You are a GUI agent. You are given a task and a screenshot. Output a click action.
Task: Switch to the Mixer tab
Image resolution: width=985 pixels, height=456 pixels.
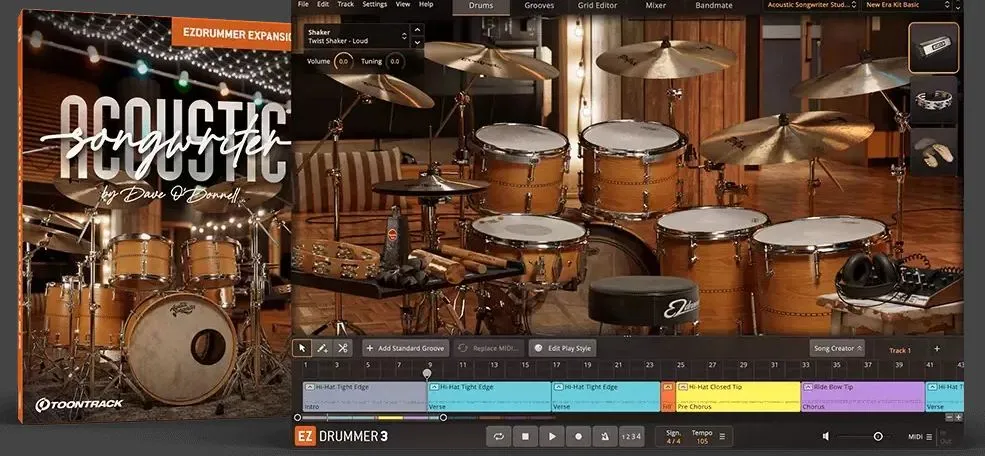point(656,6)
